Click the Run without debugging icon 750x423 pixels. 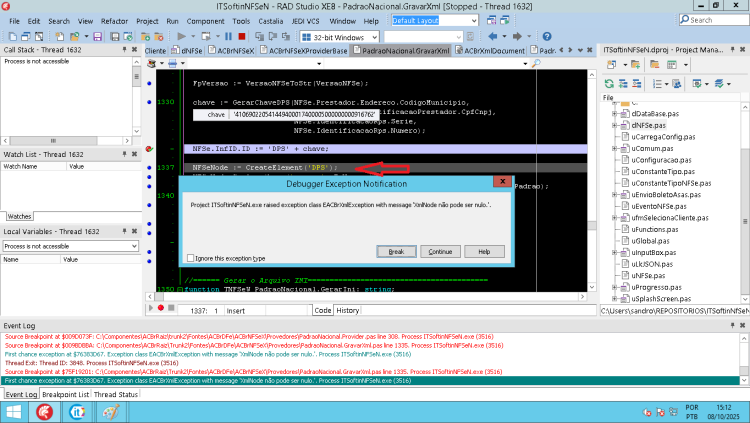pyautogui.click(x=206, y=36)
